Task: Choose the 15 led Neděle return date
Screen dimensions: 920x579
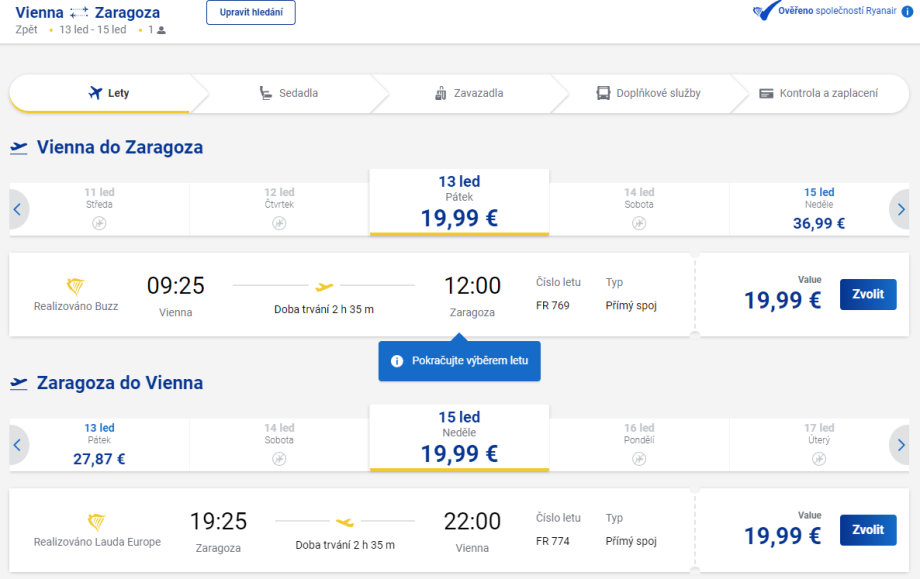Action: coord(459,438)
